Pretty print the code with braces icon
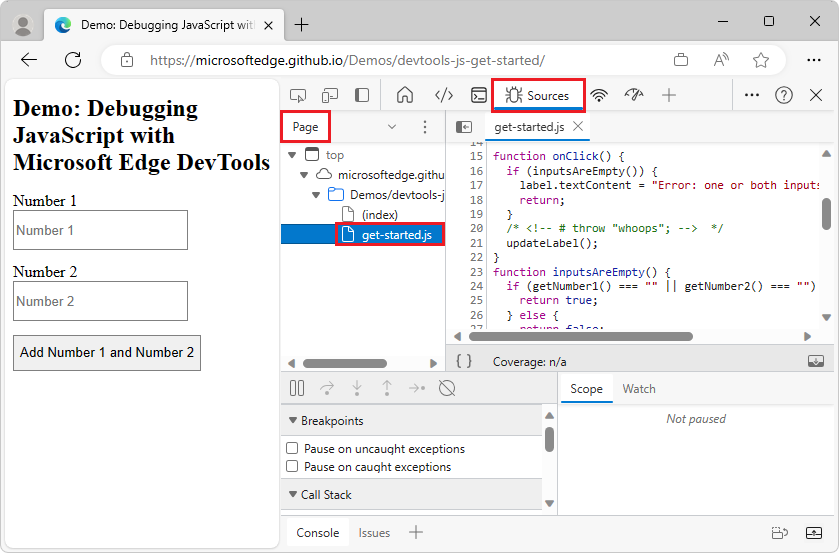 (464, 362)
